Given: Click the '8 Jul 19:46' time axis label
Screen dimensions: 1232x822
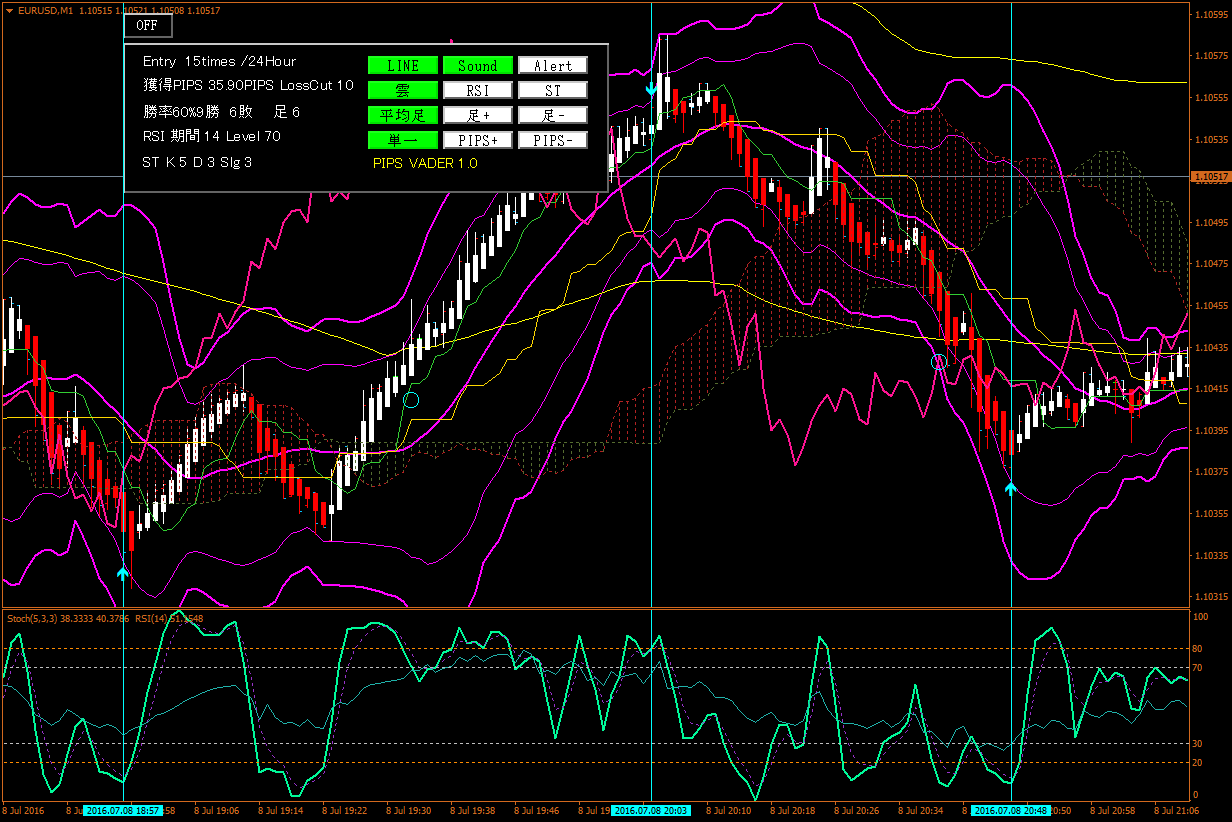Looking at the screenshot, I should coord(538,810).
